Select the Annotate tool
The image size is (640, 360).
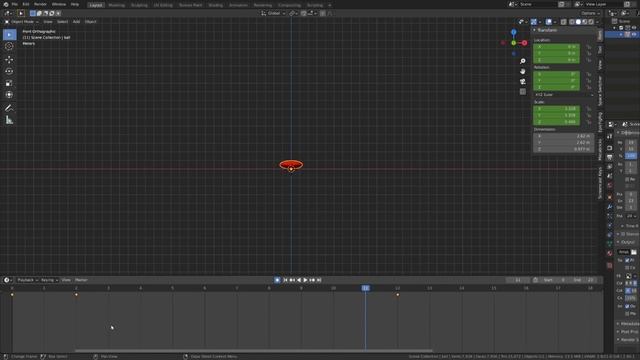point(9,108)
